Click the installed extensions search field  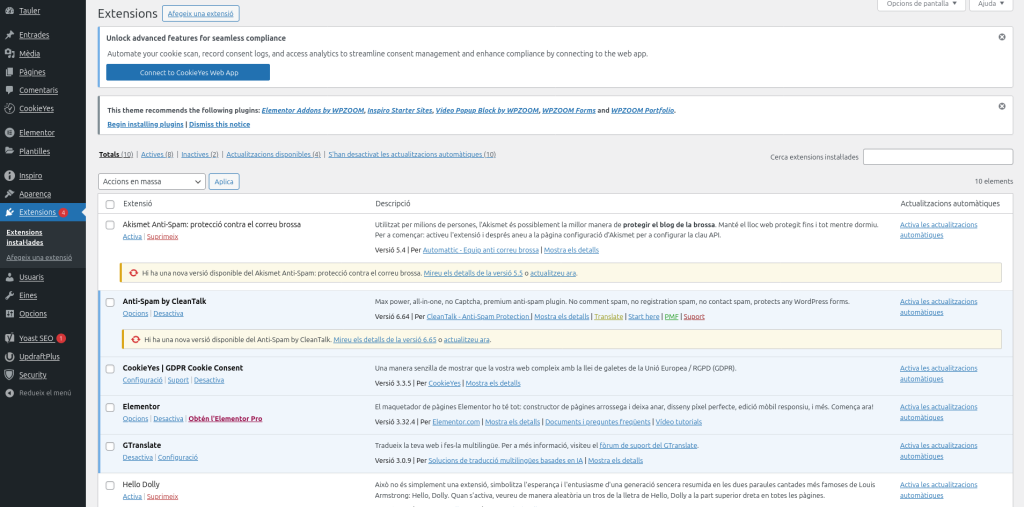pos(937,157)
